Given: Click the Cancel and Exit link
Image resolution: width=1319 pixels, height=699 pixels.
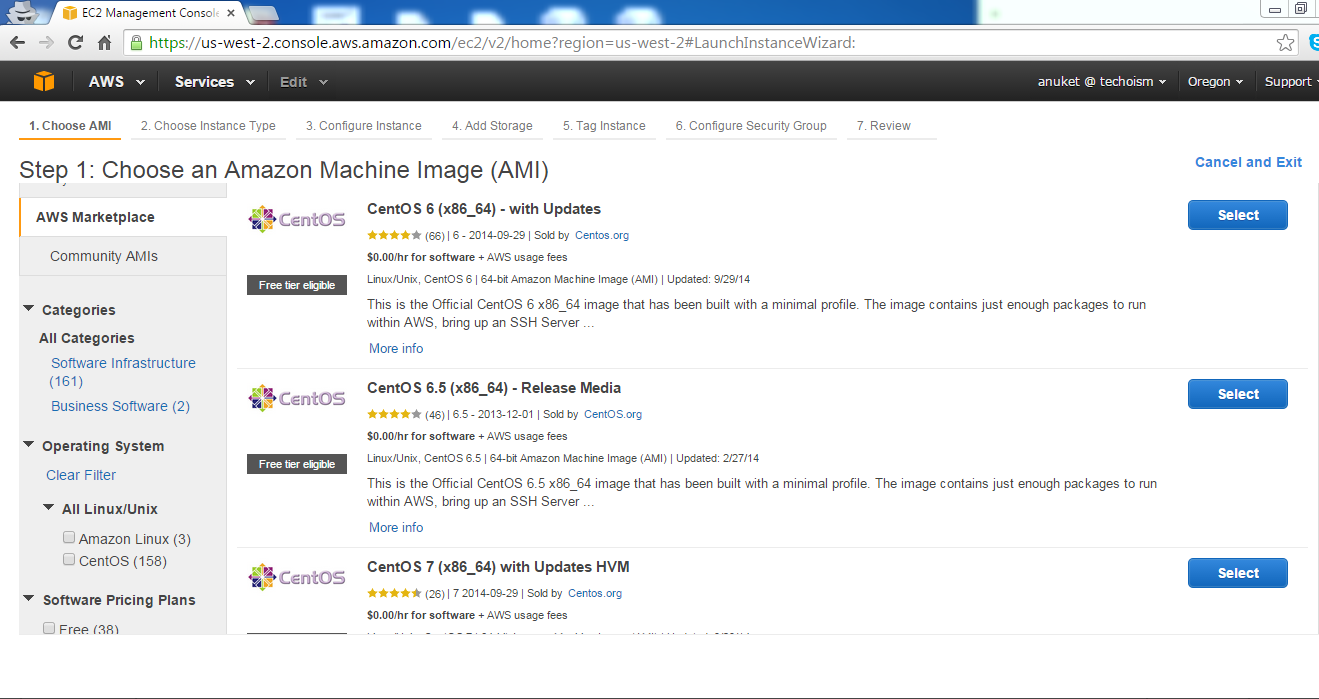Looking at the screenshot, I should (x=1248, y=162).
